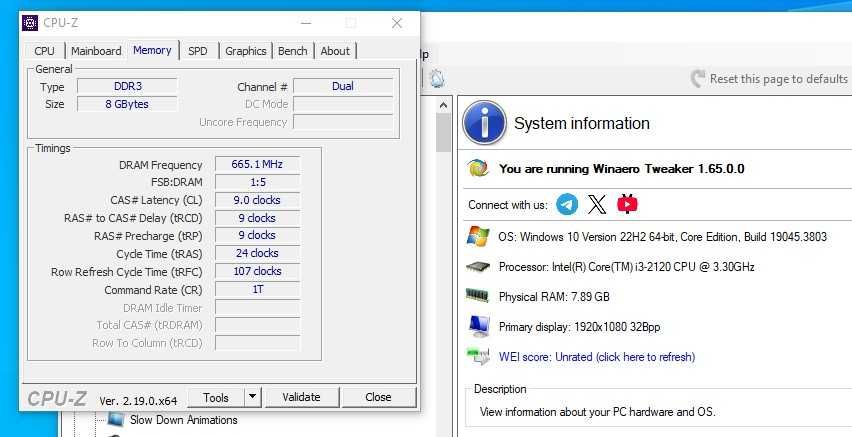
Task: Minimize the CPU-Z window
Action: pyautogui.click(x=306, y=23)
